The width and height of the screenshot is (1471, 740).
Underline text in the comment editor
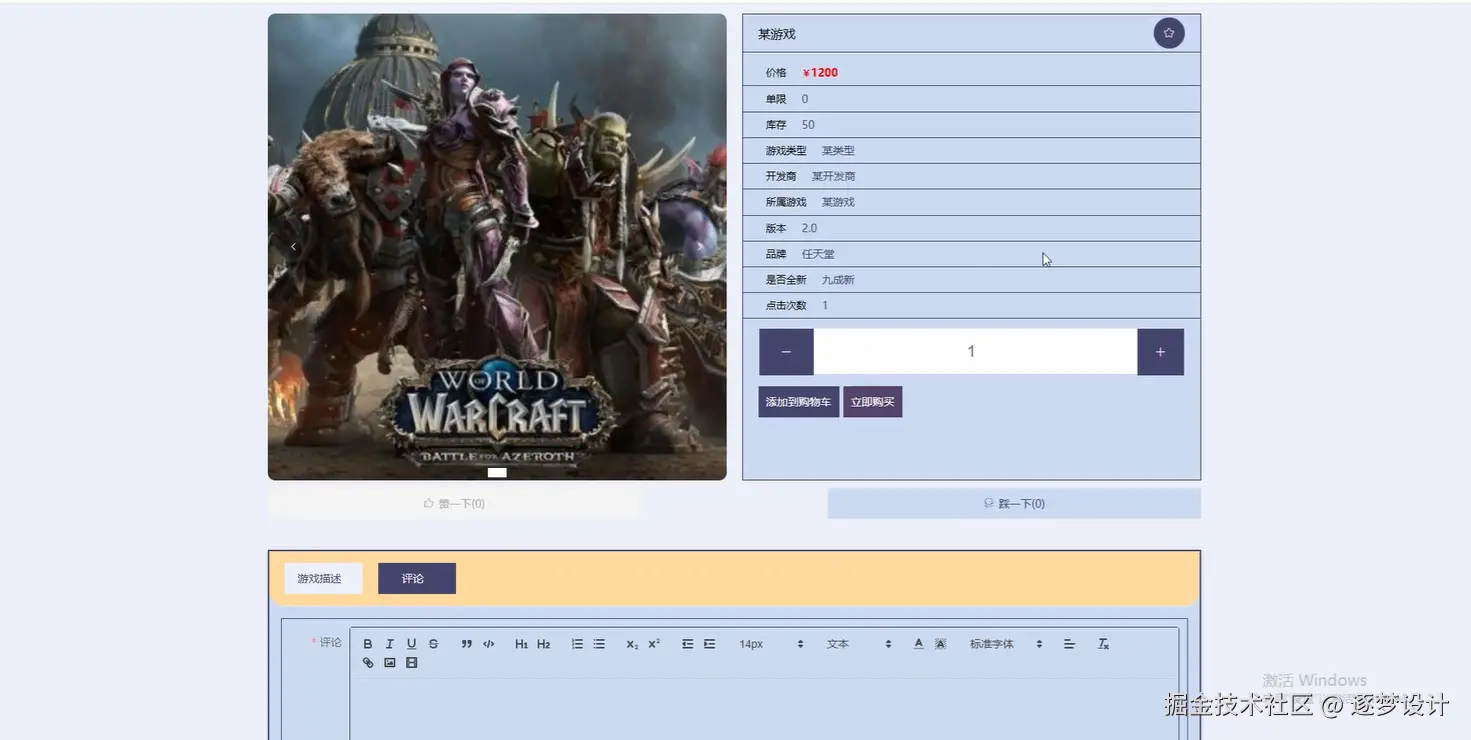click(x=411, y=644)
